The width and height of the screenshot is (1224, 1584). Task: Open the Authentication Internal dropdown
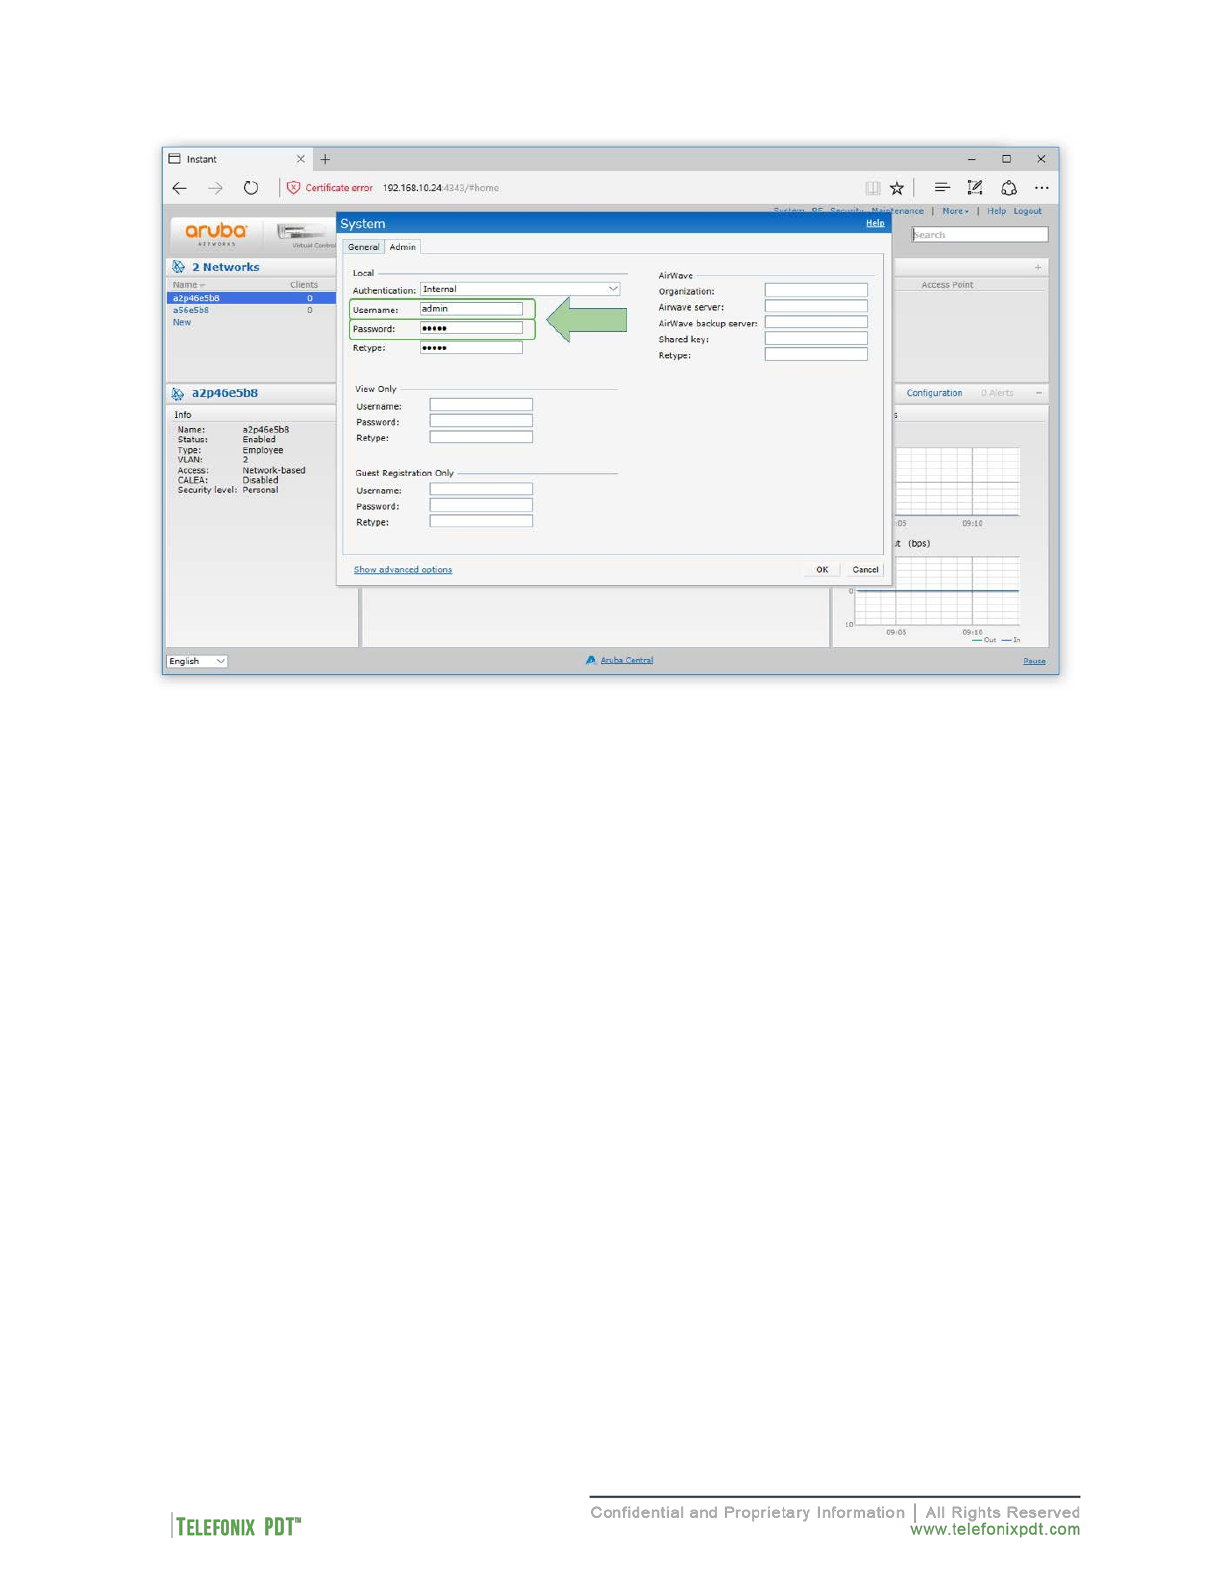[520, 289]
